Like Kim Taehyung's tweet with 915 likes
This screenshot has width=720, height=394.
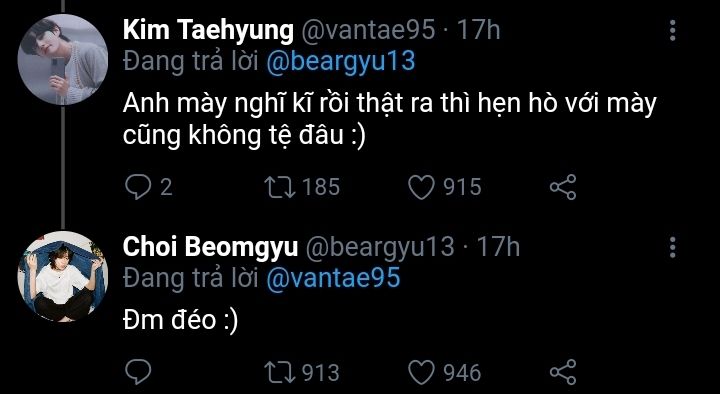click(x=421, y=187)
